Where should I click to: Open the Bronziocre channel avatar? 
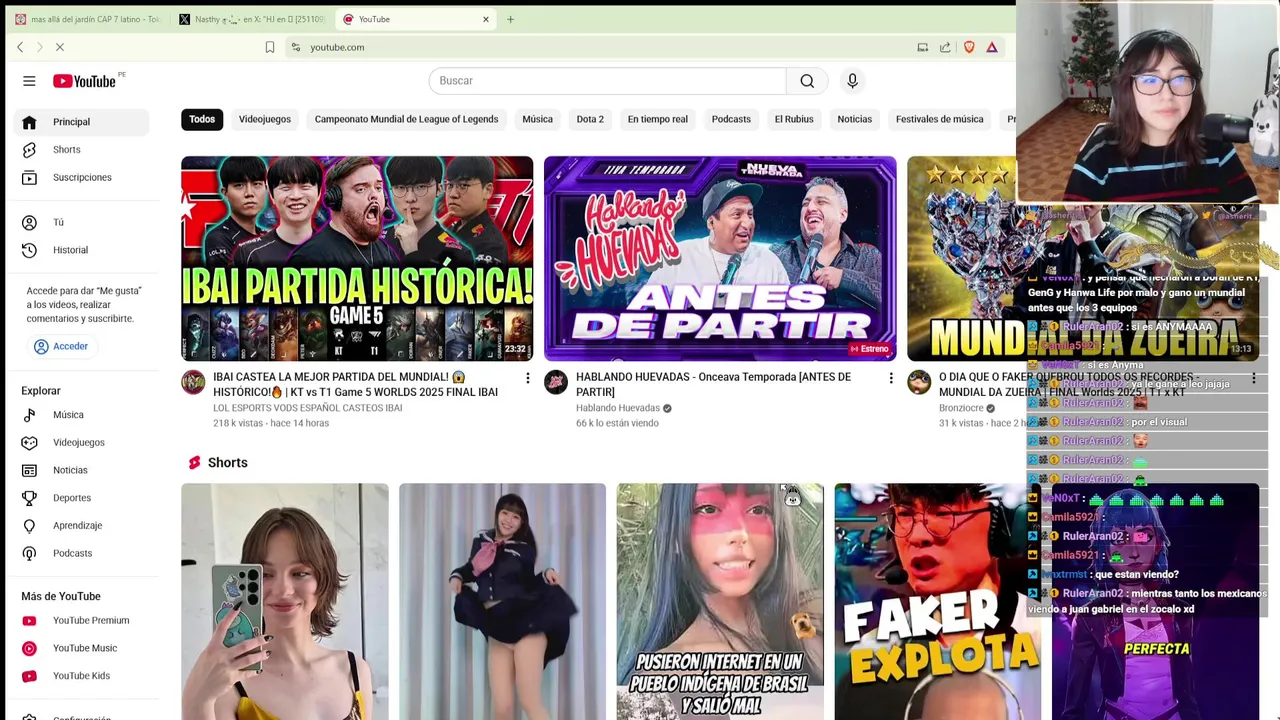919,382
